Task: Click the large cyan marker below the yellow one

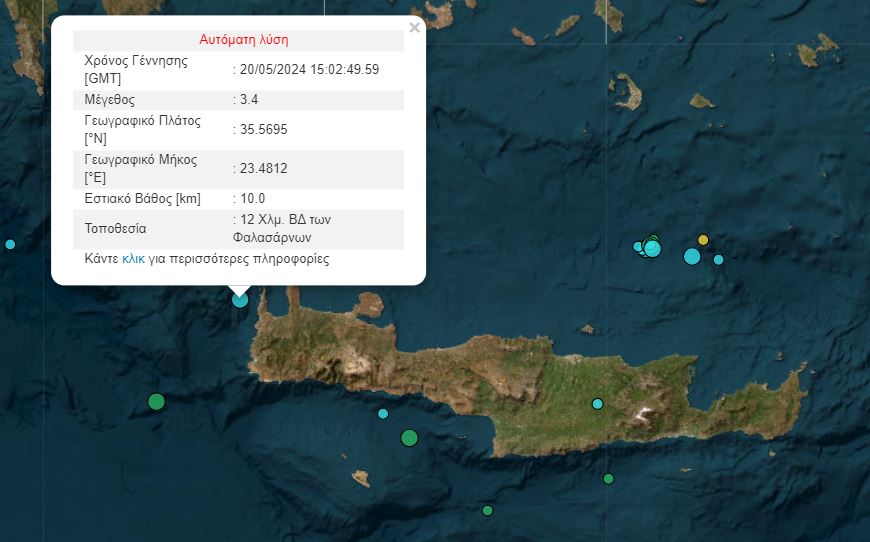Action: click(x=692, y=257)
